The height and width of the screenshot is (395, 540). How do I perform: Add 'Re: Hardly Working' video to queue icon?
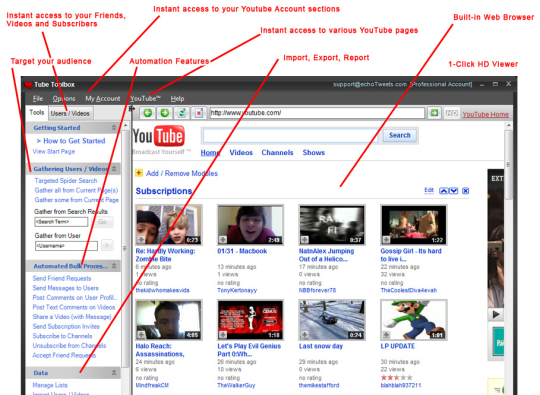(x=141, y=239)
